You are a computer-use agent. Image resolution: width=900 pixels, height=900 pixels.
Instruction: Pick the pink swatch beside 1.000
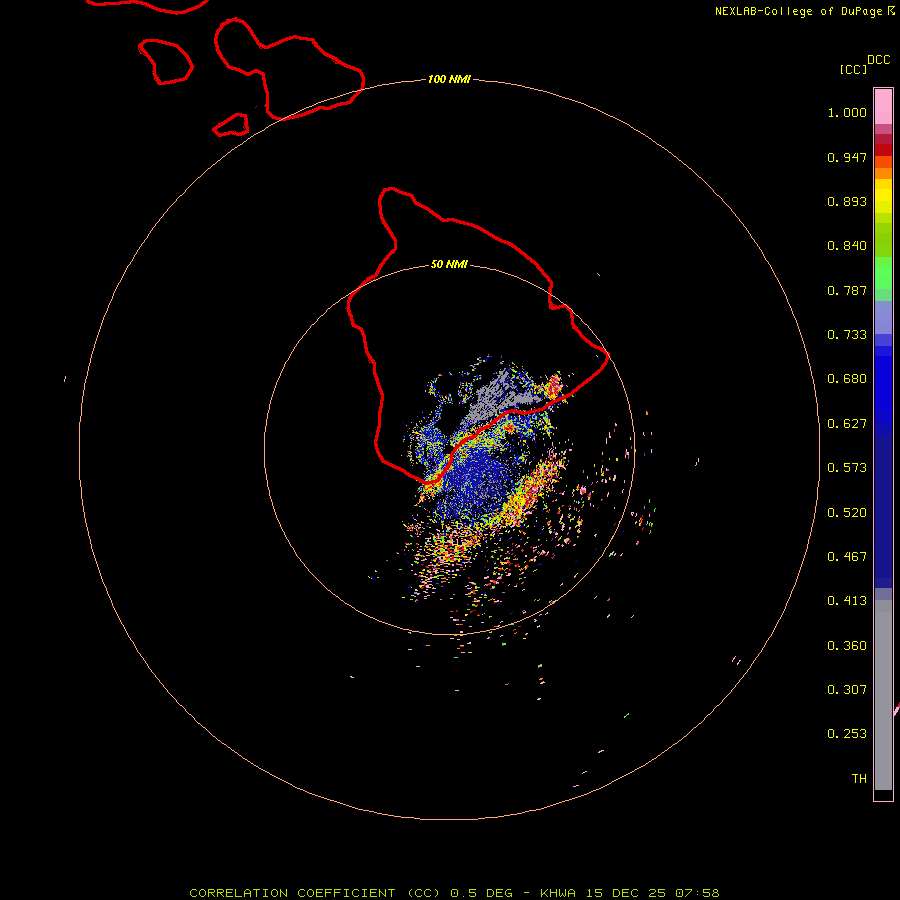[x=883, y=107]
